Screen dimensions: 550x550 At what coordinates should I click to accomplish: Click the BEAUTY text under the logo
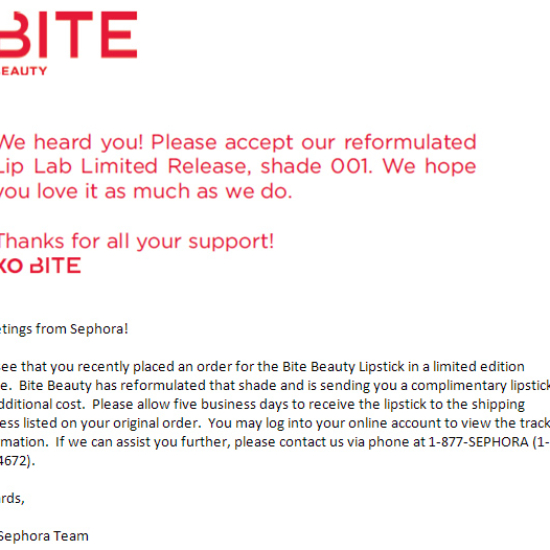[x=23, y=71]
